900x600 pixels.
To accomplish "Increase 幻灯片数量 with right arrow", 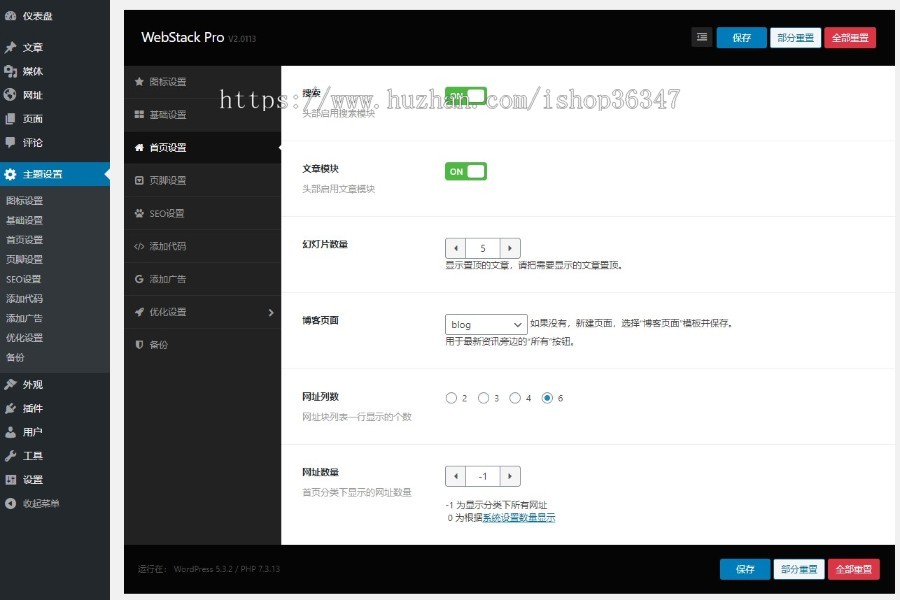I will click(x=510, y=248).
